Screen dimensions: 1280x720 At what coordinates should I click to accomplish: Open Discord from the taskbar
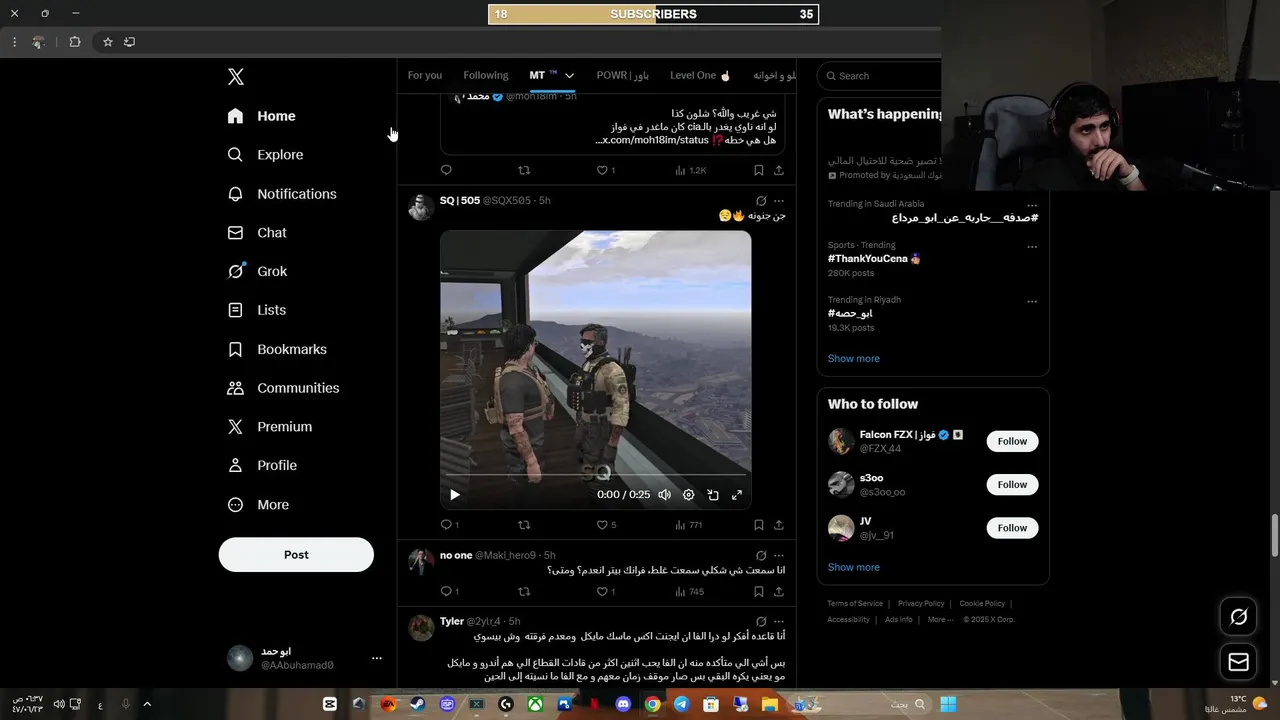click(x=623, y=704)
